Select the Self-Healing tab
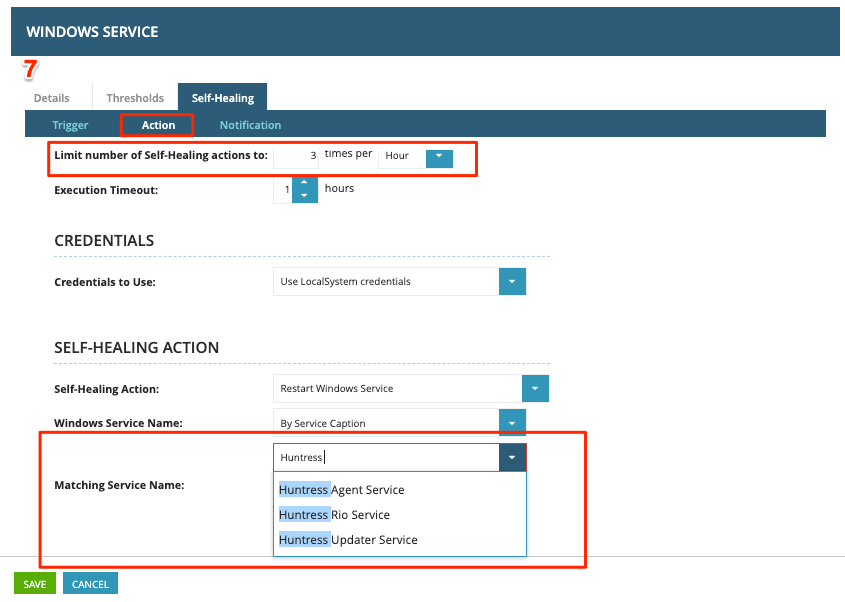 click(223, 98)
